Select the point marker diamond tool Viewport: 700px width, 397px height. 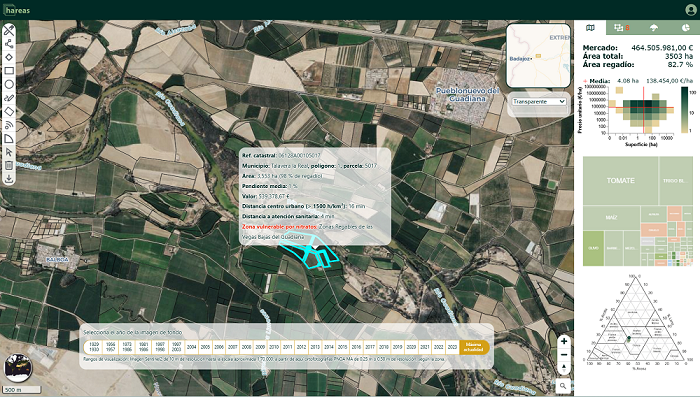tap(9, 57)
